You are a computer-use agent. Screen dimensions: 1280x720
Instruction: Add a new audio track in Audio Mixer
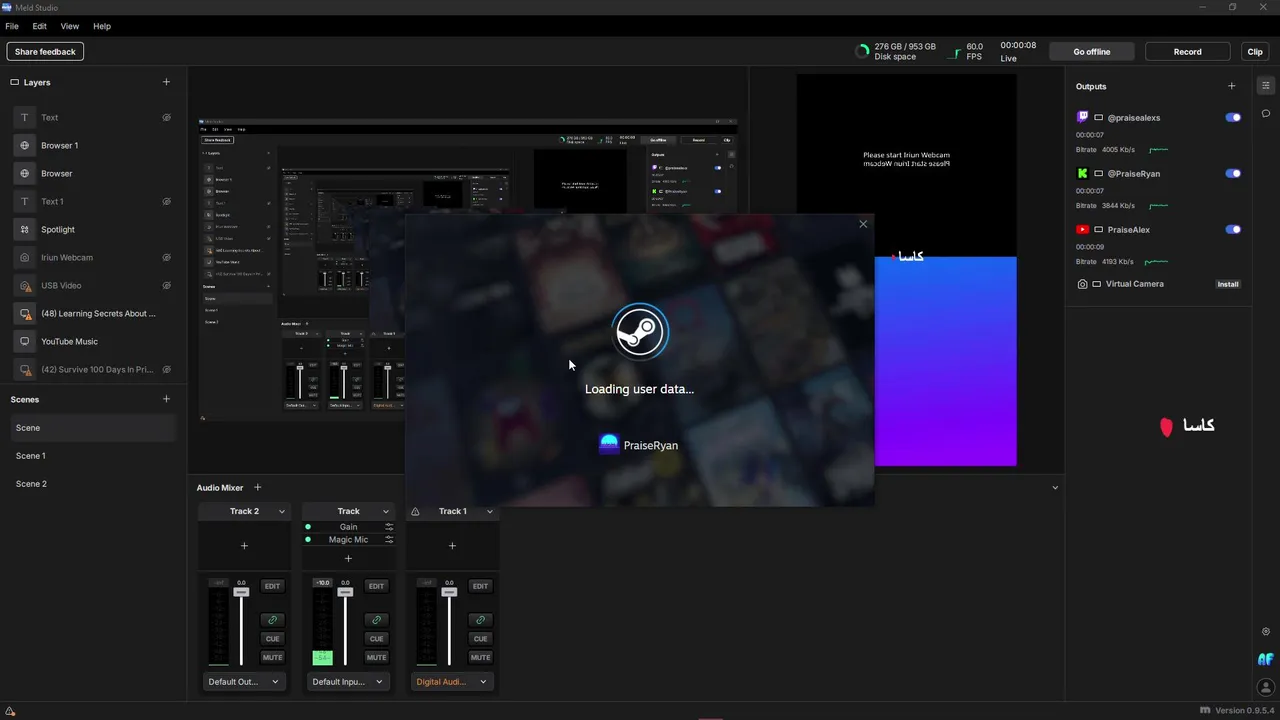(257, 487)
